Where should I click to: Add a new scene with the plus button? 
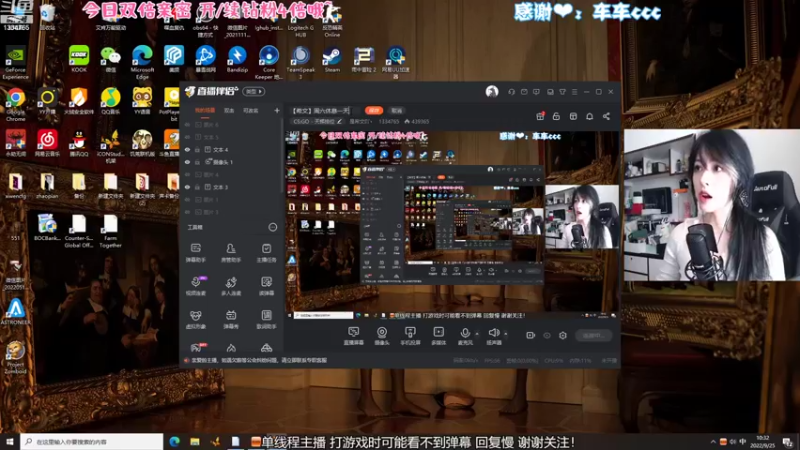tap(277, 110)
